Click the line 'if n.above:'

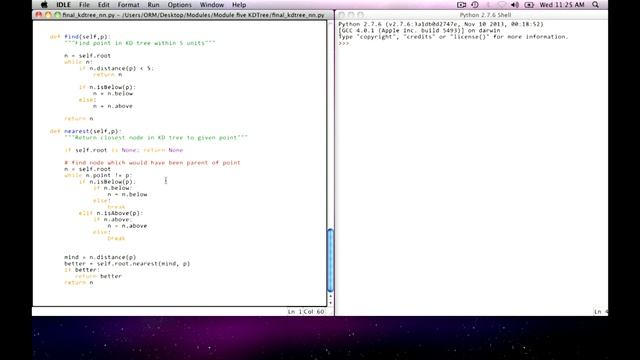[113, 219]
